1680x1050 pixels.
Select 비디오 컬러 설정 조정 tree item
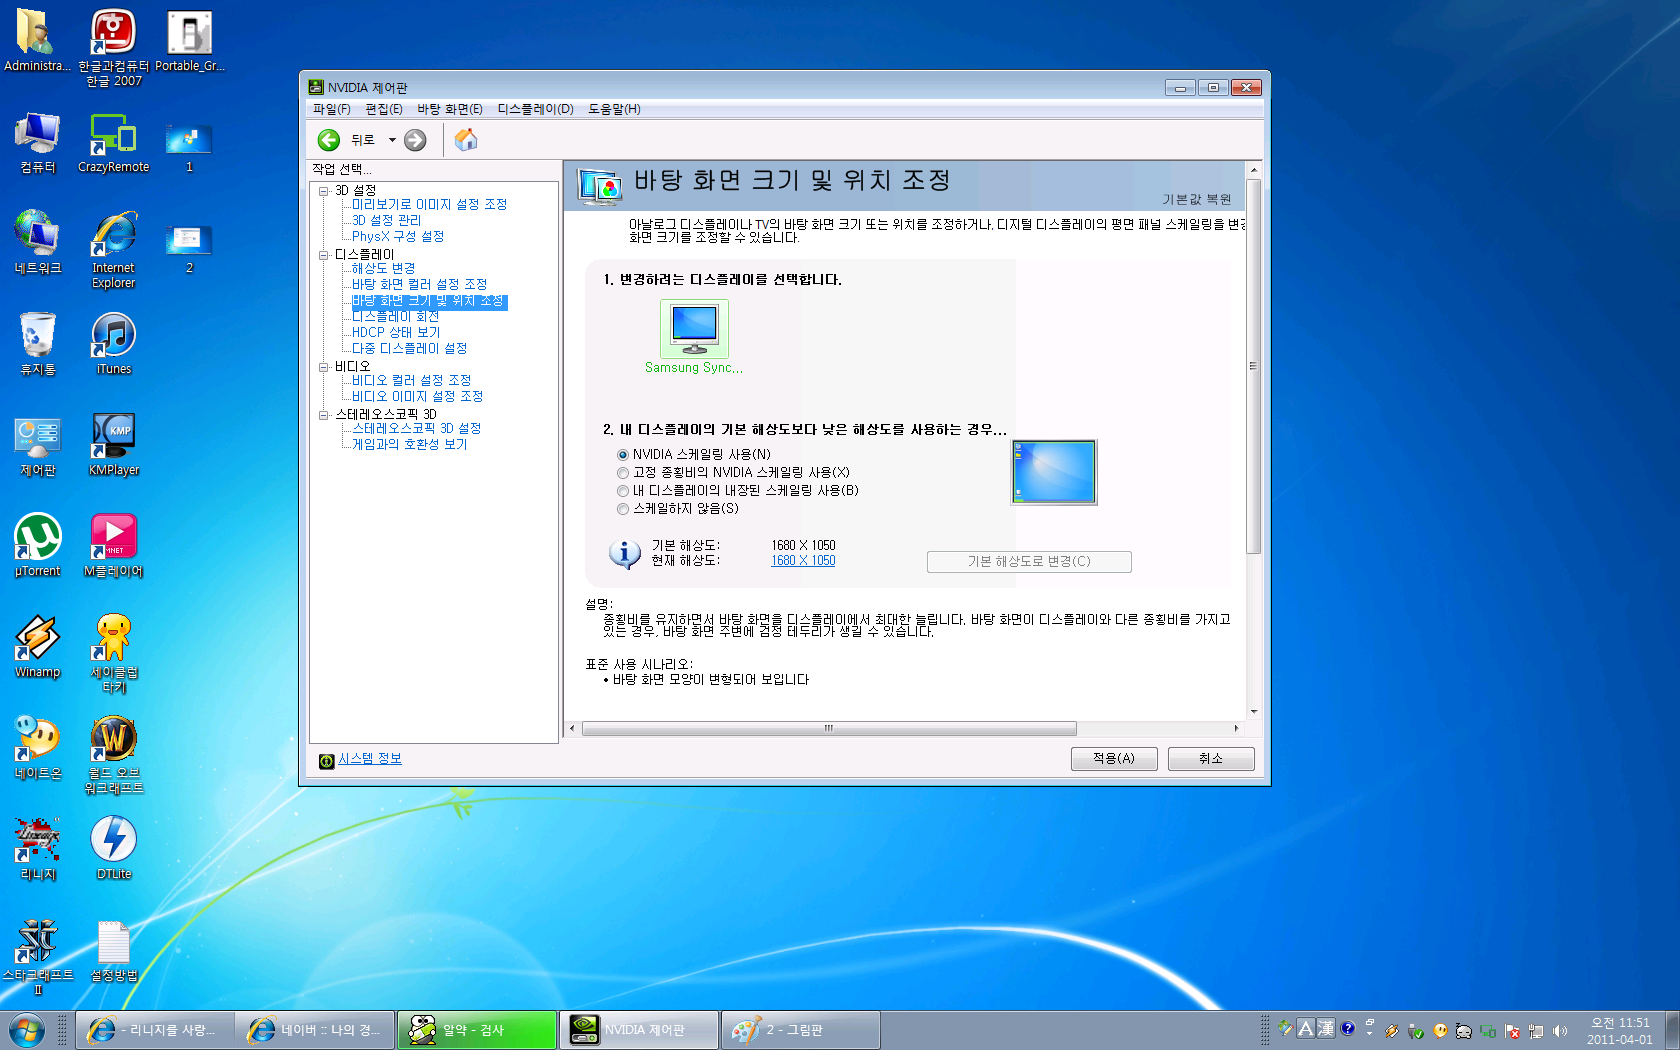(411, 381)
